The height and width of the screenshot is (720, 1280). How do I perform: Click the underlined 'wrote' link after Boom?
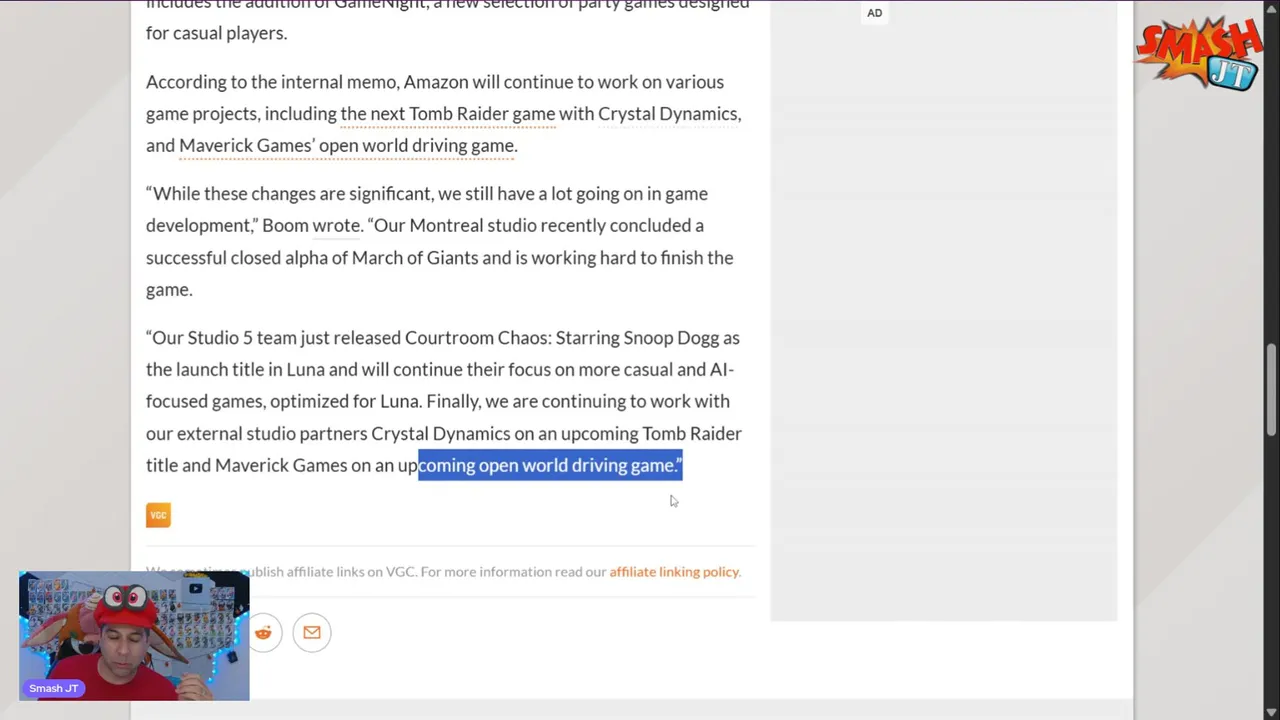point(336,226)
